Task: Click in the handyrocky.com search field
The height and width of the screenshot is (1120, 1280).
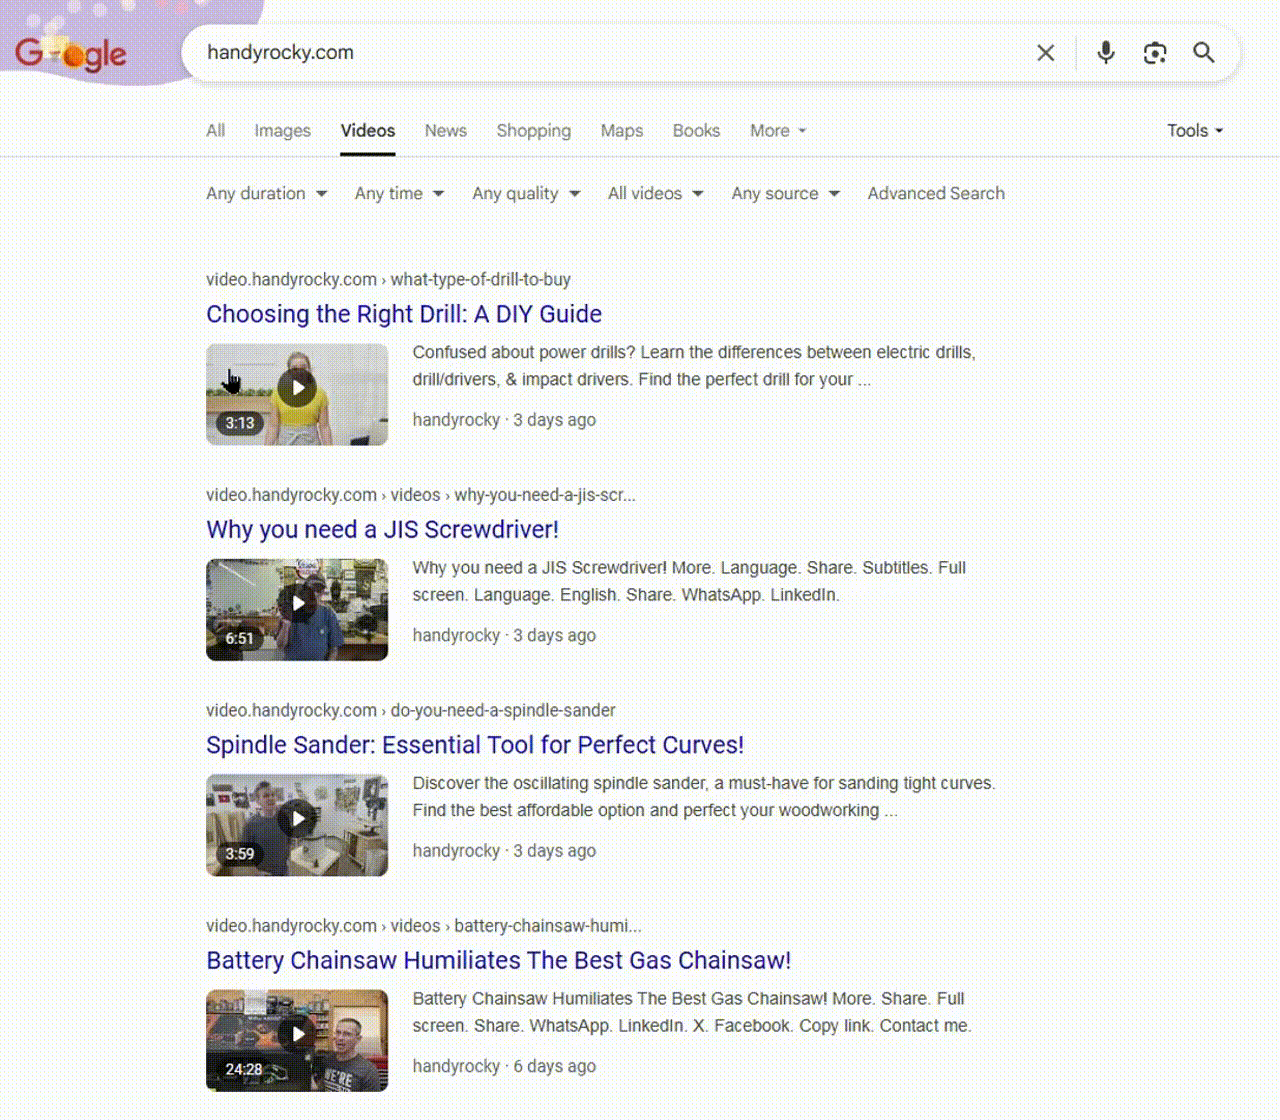Action: coord(610,53)
